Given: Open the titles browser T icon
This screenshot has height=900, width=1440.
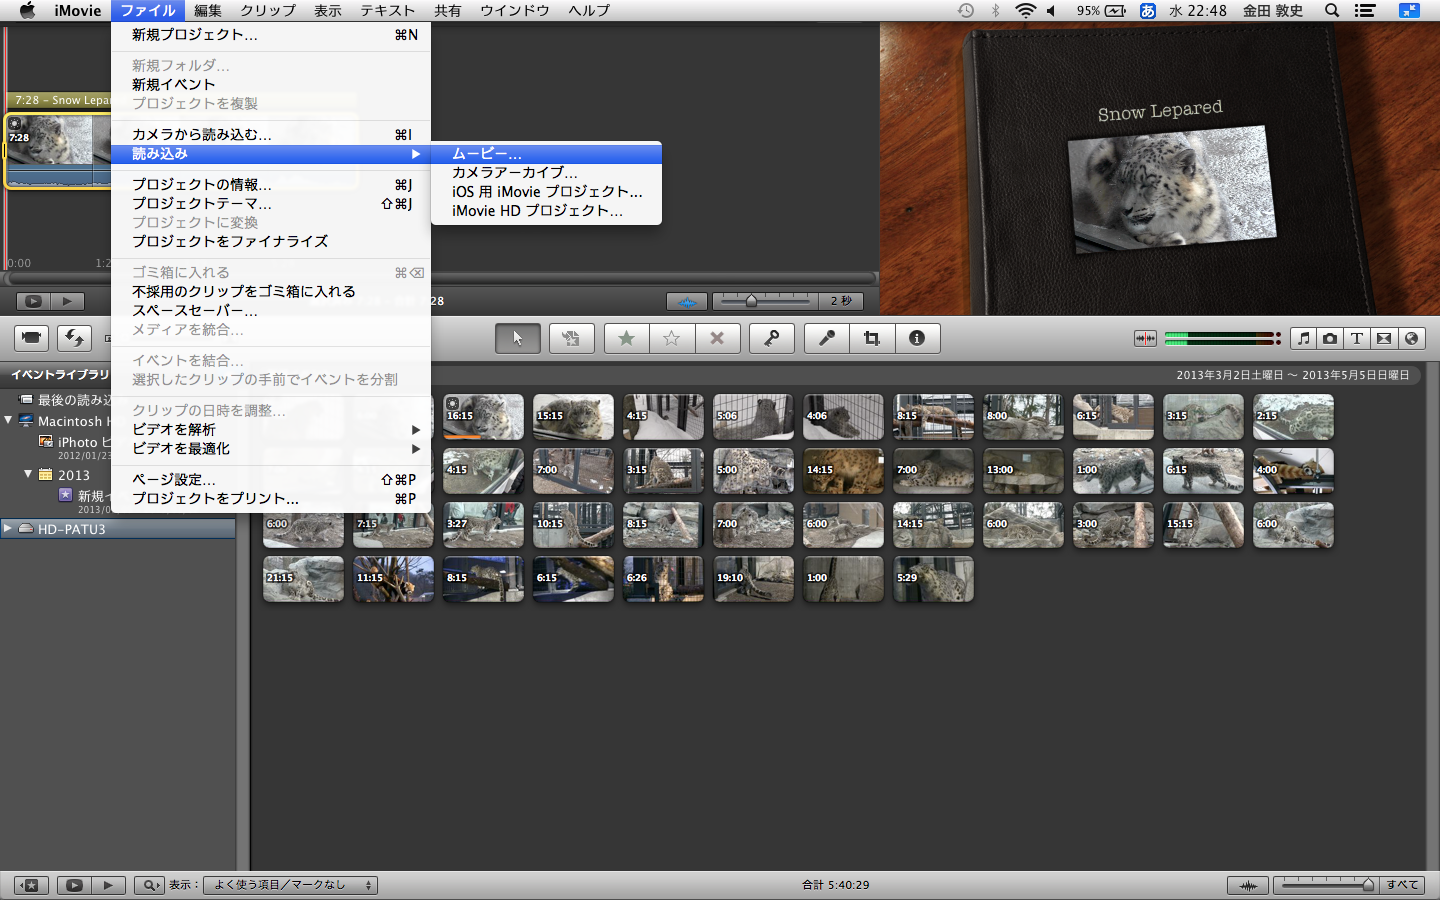Looking at the screenshot, I should point(1357,338).
